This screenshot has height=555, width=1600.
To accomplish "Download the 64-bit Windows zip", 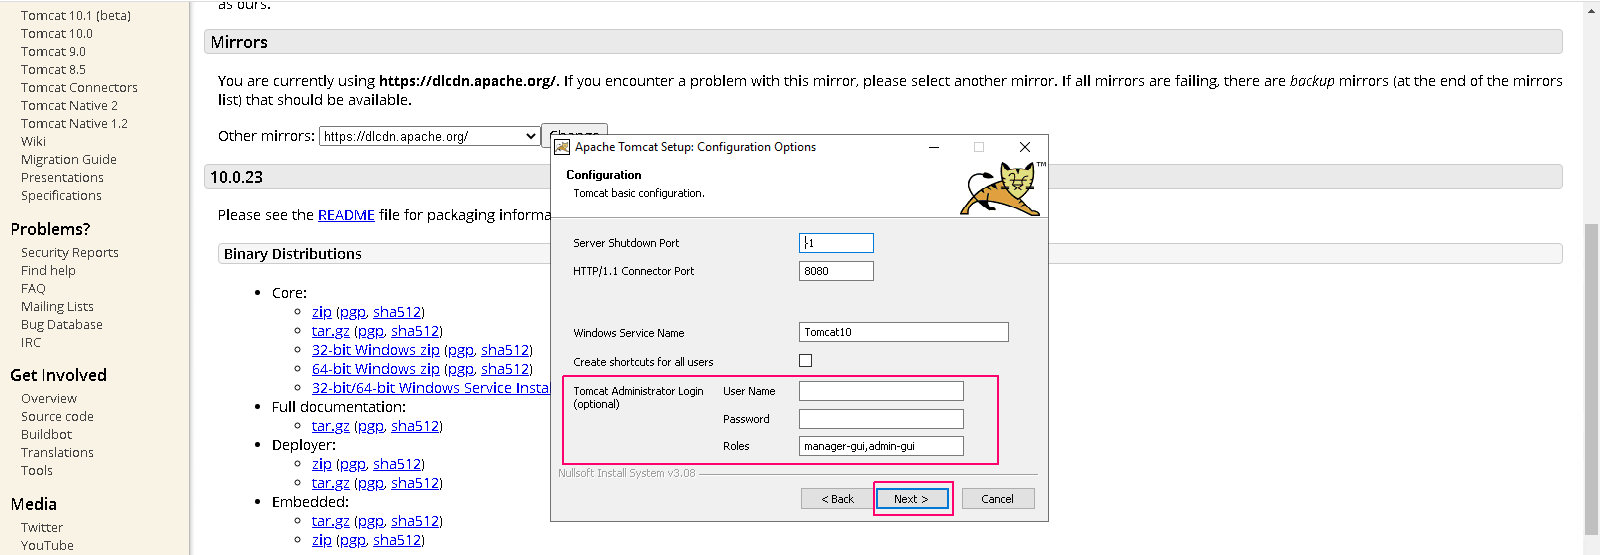I will coord(376,369).
